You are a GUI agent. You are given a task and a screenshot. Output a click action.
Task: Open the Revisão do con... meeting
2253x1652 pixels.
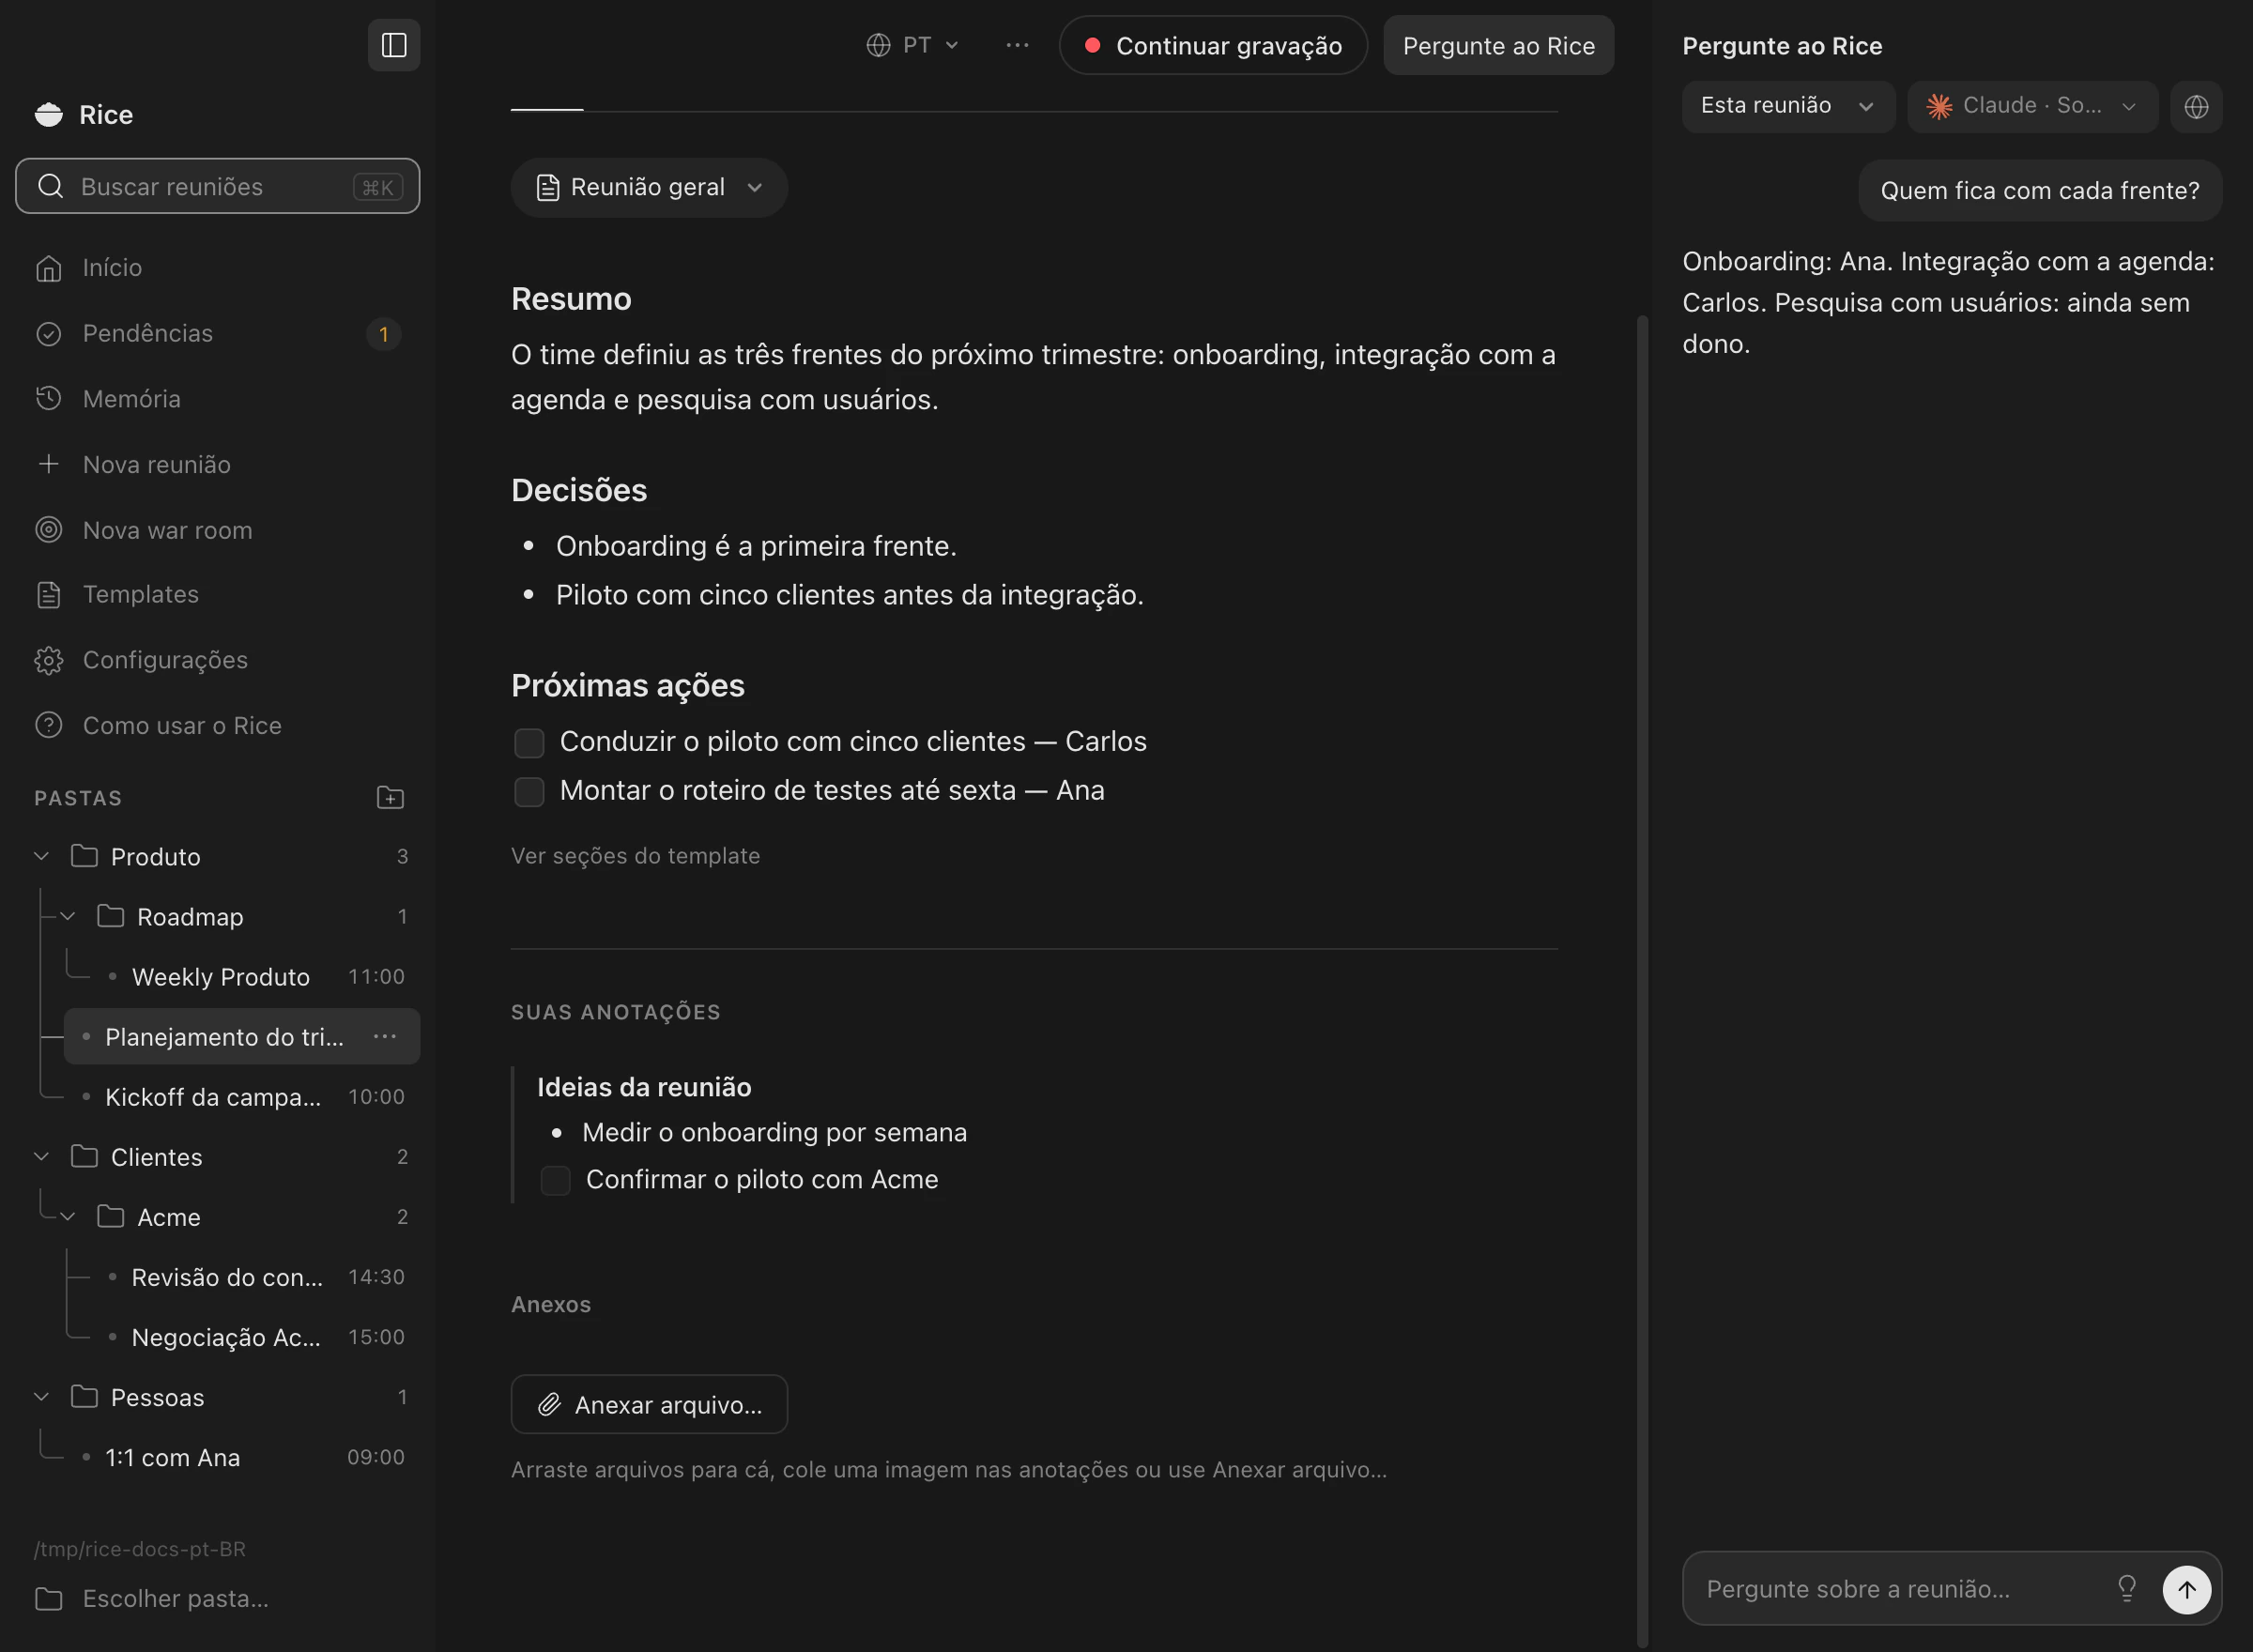coord(255,1276)
